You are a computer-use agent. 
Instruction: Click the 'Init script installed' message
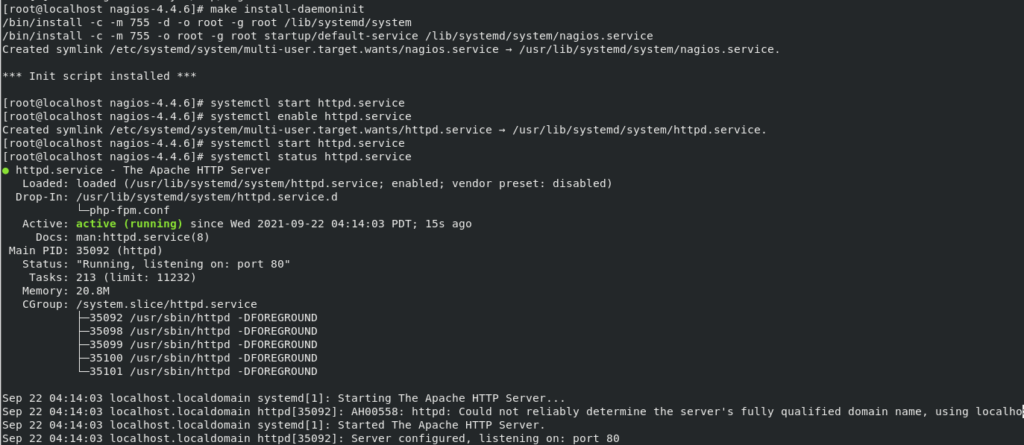tap(100, 76)
